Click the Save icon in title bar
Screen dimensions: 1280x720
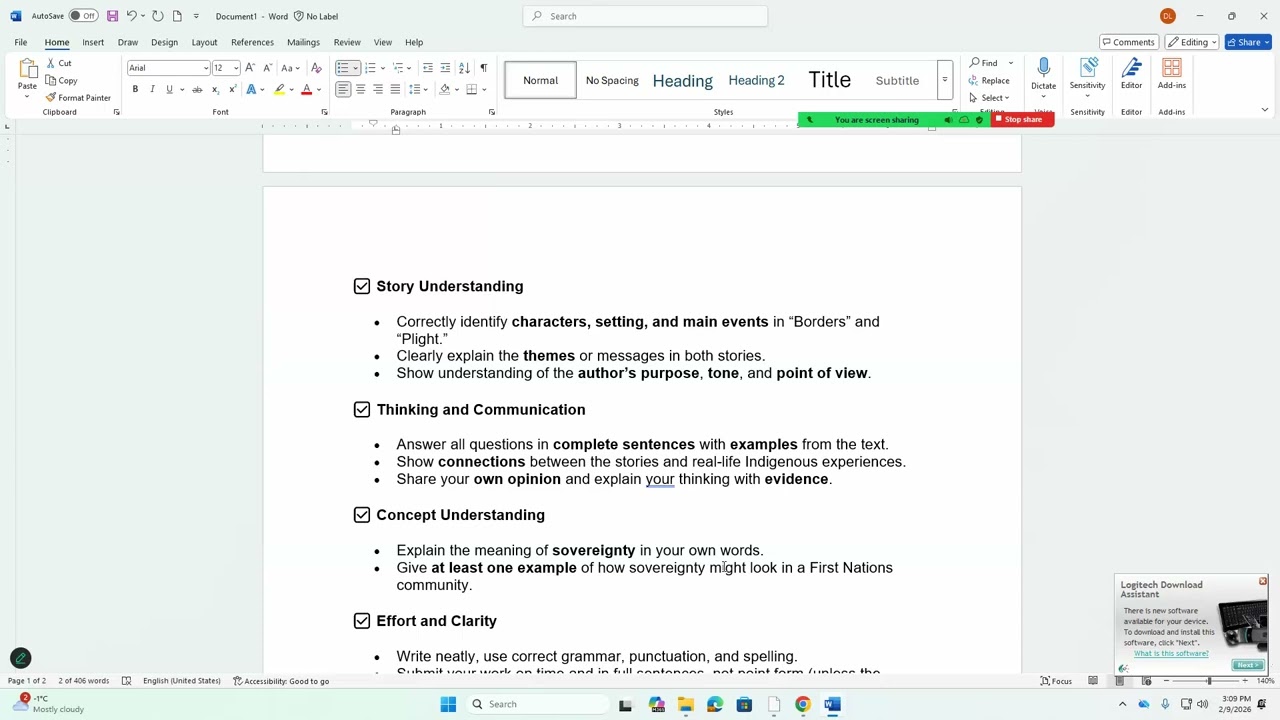[x=112, y=16]
